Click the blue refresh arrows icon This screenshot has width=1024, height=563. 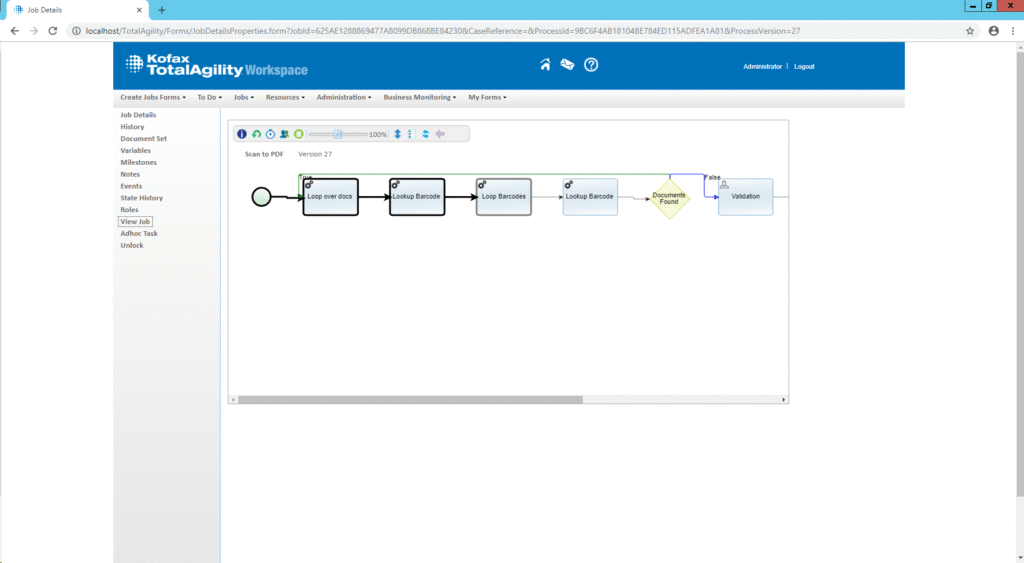pos(425,134)
